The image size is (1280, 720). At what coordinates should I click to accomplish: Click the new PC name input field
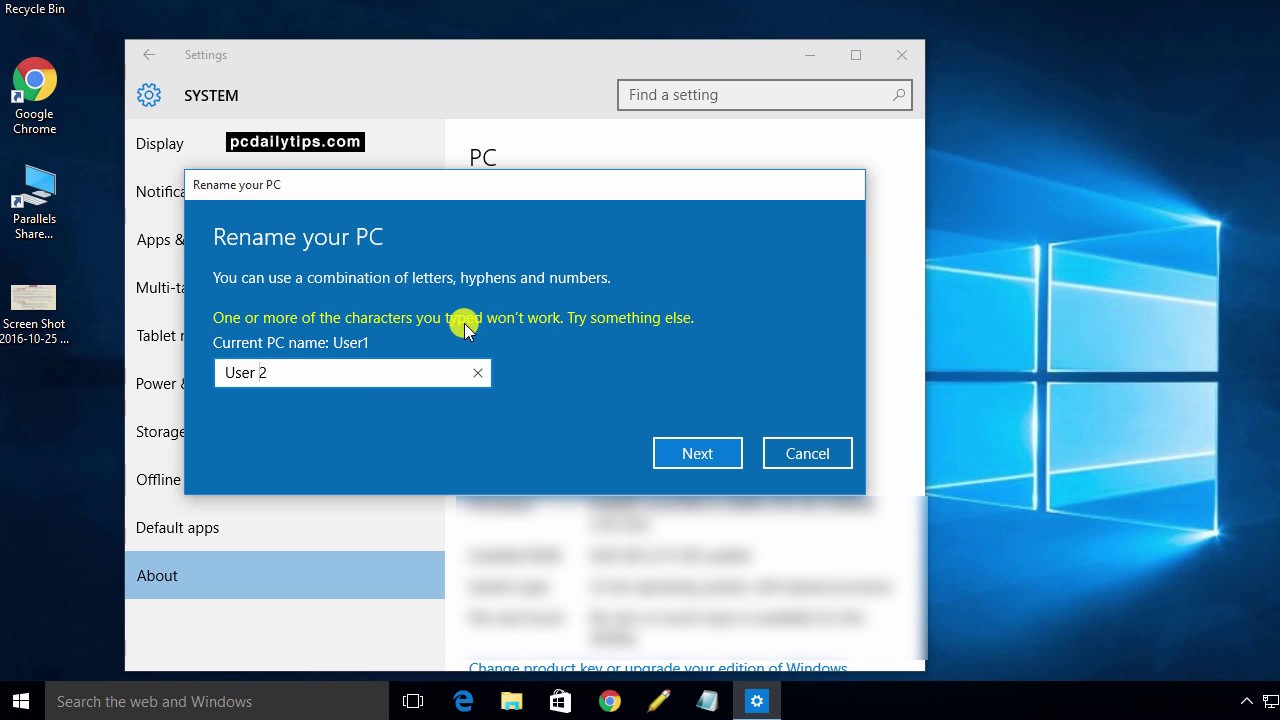(x=340, y=373)
